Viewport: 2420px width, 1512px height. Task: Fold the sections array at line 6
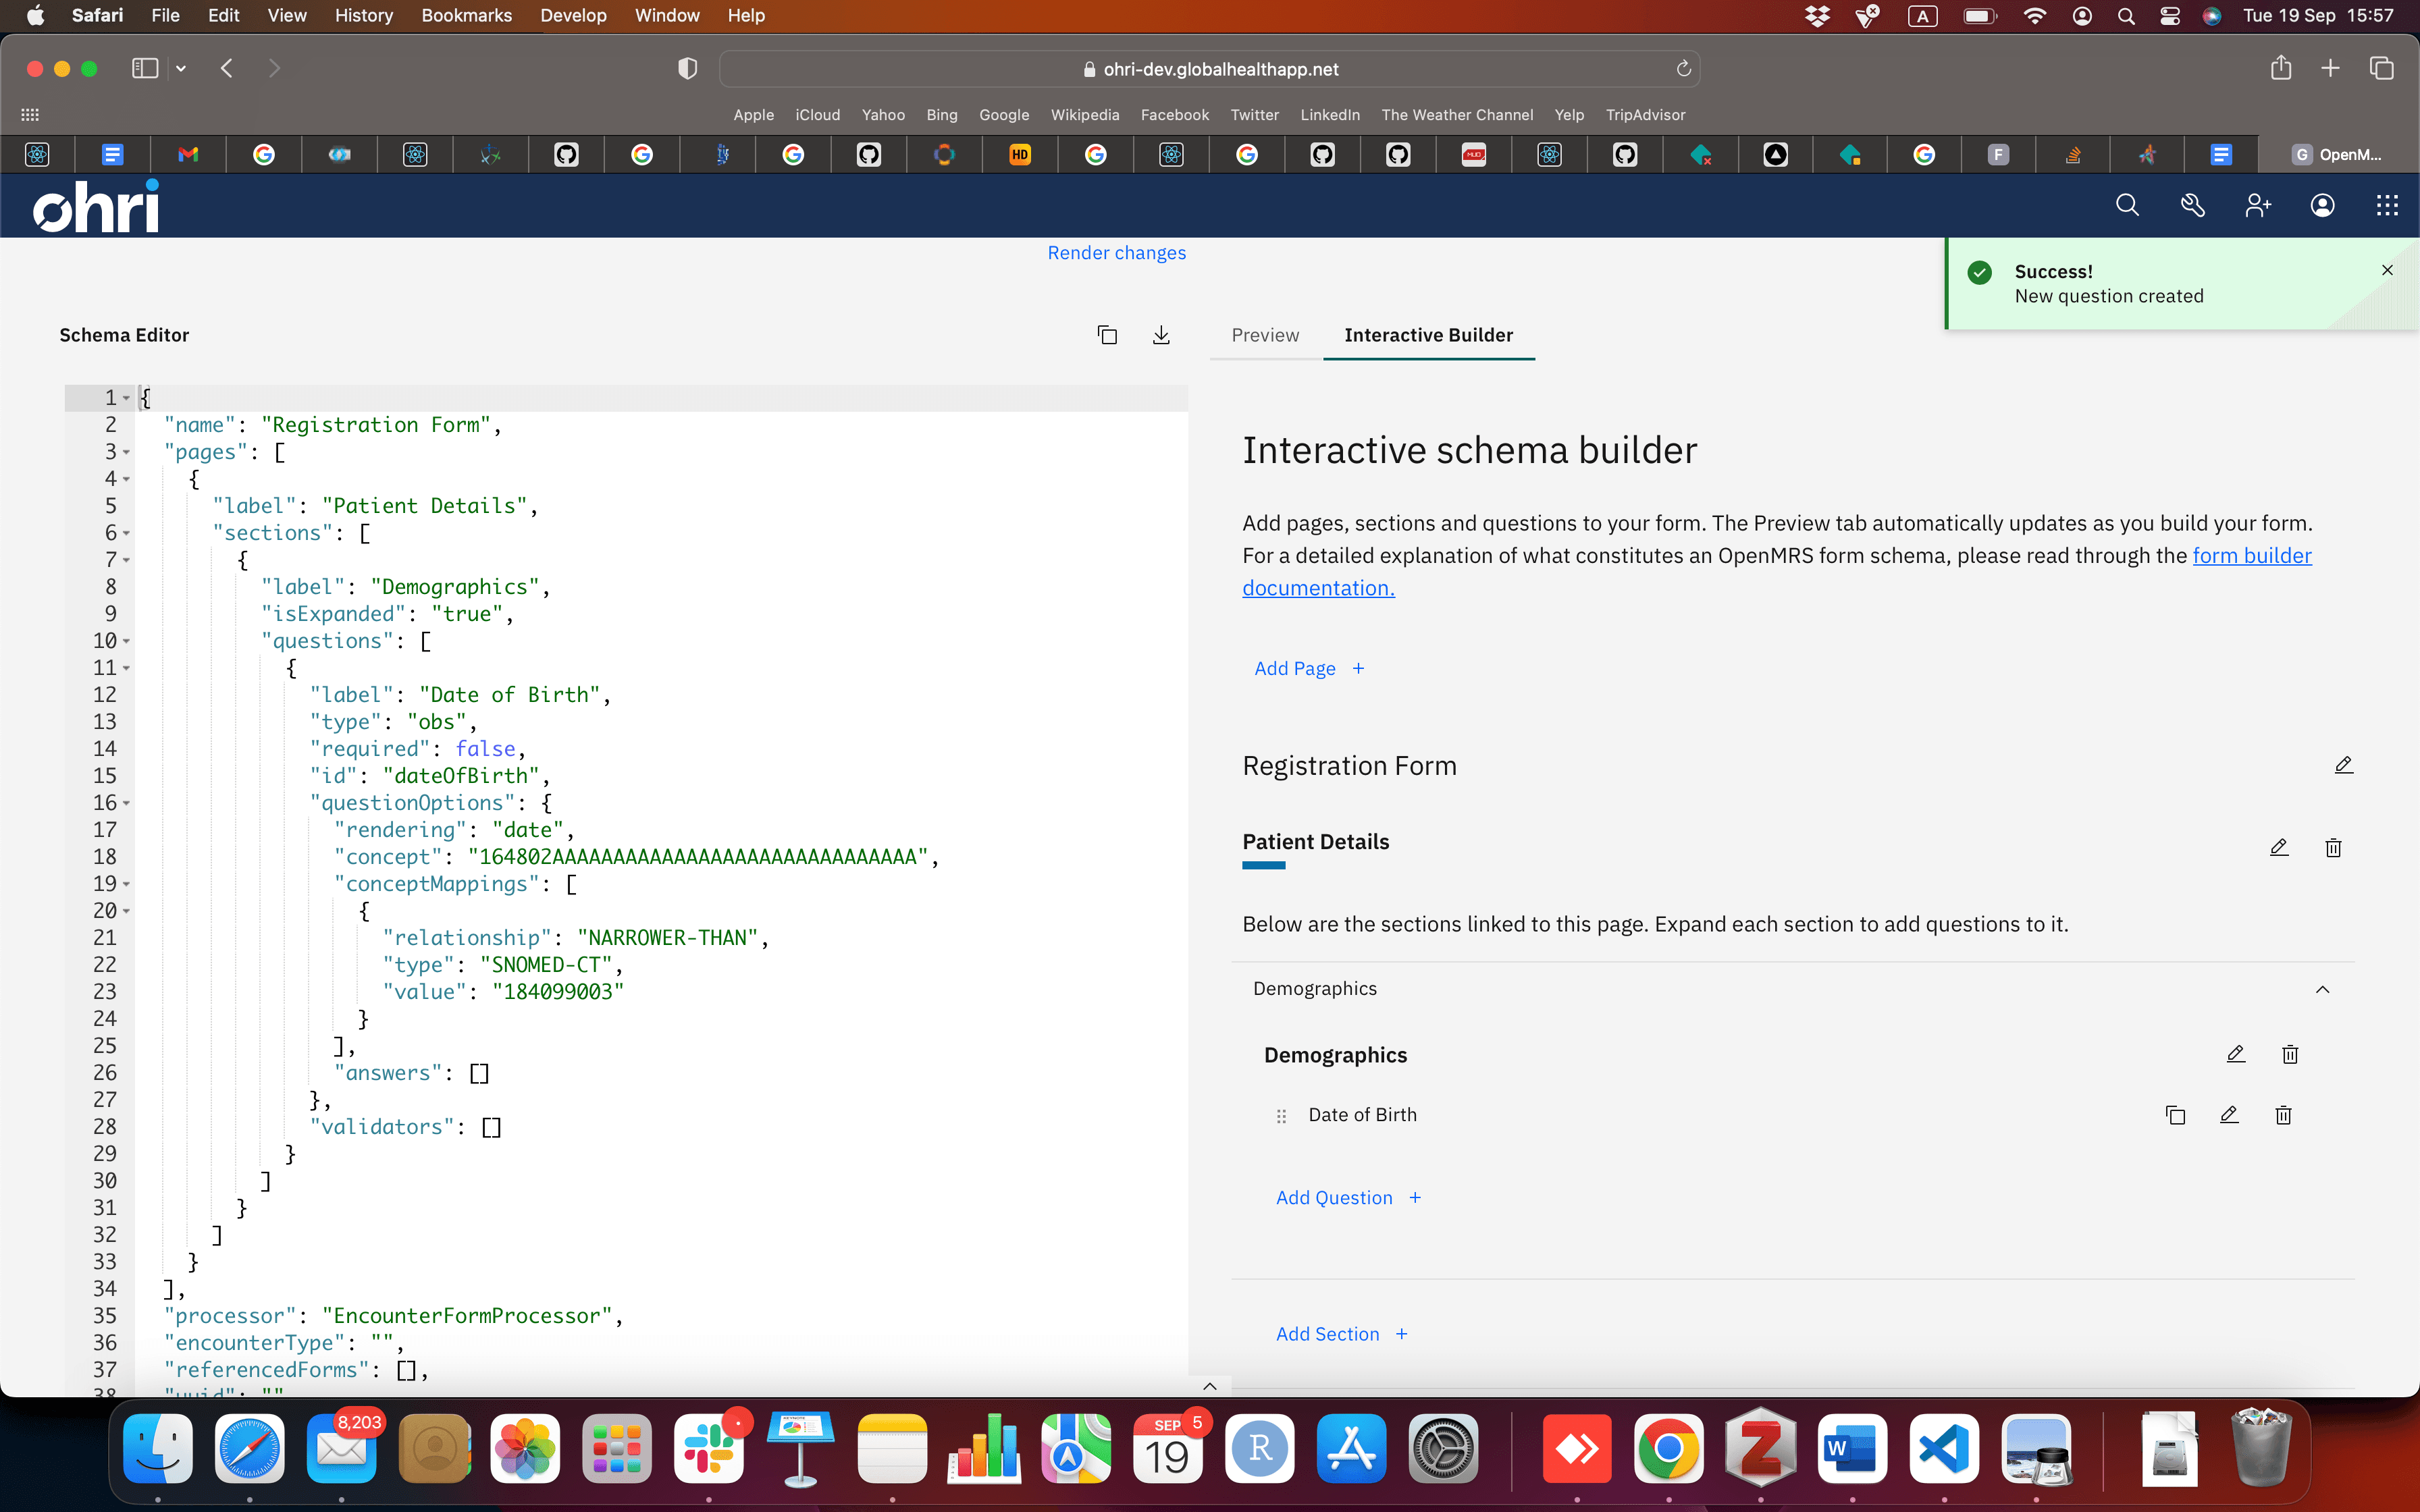pos(127,533)
